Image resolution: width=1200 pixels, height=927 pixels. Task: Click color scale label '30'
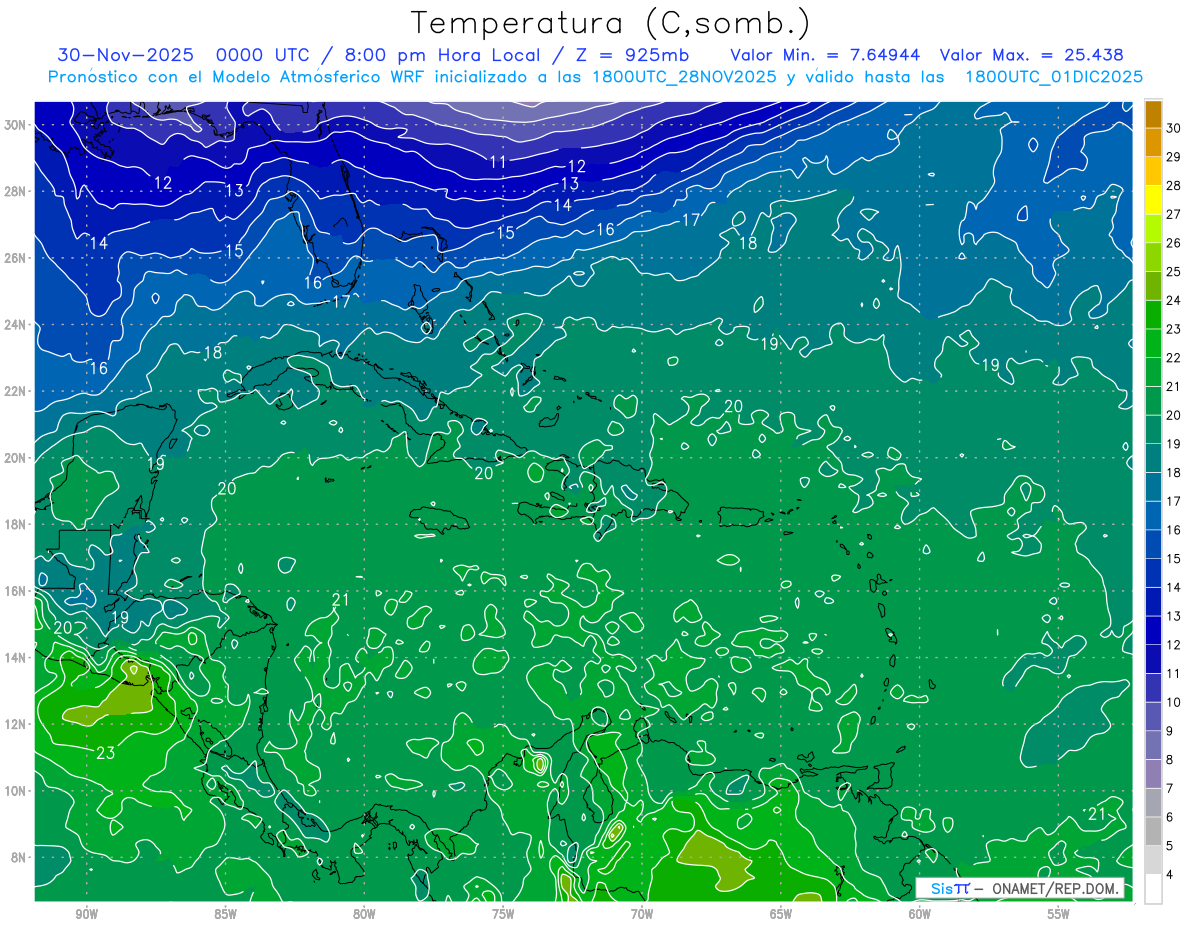pos(1174,128)
